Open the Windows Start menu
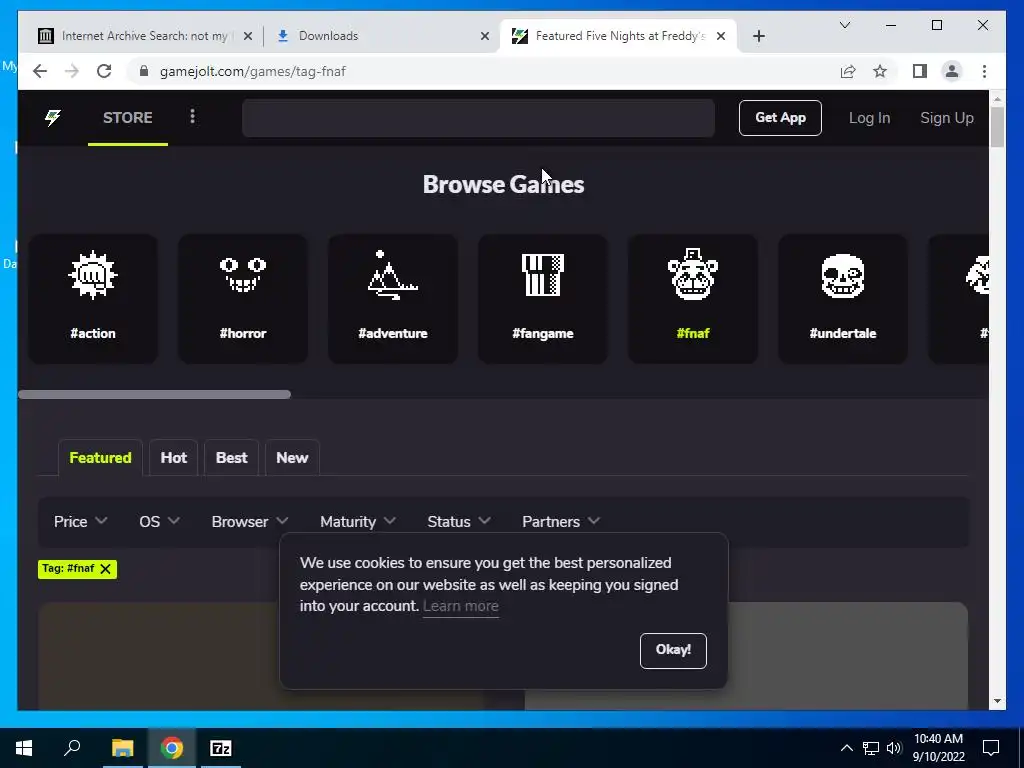This screenshot has width=1024, height=768. (24, 748)
